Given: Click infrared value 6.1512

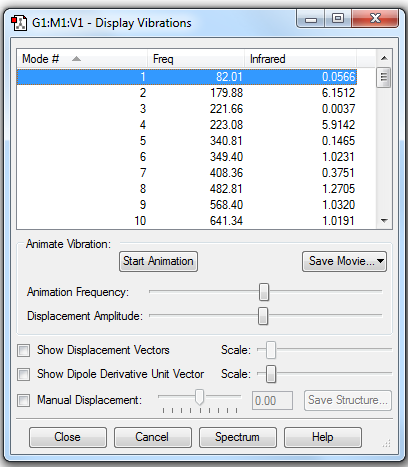Looking at the screenshot, I should pos(338,93).
